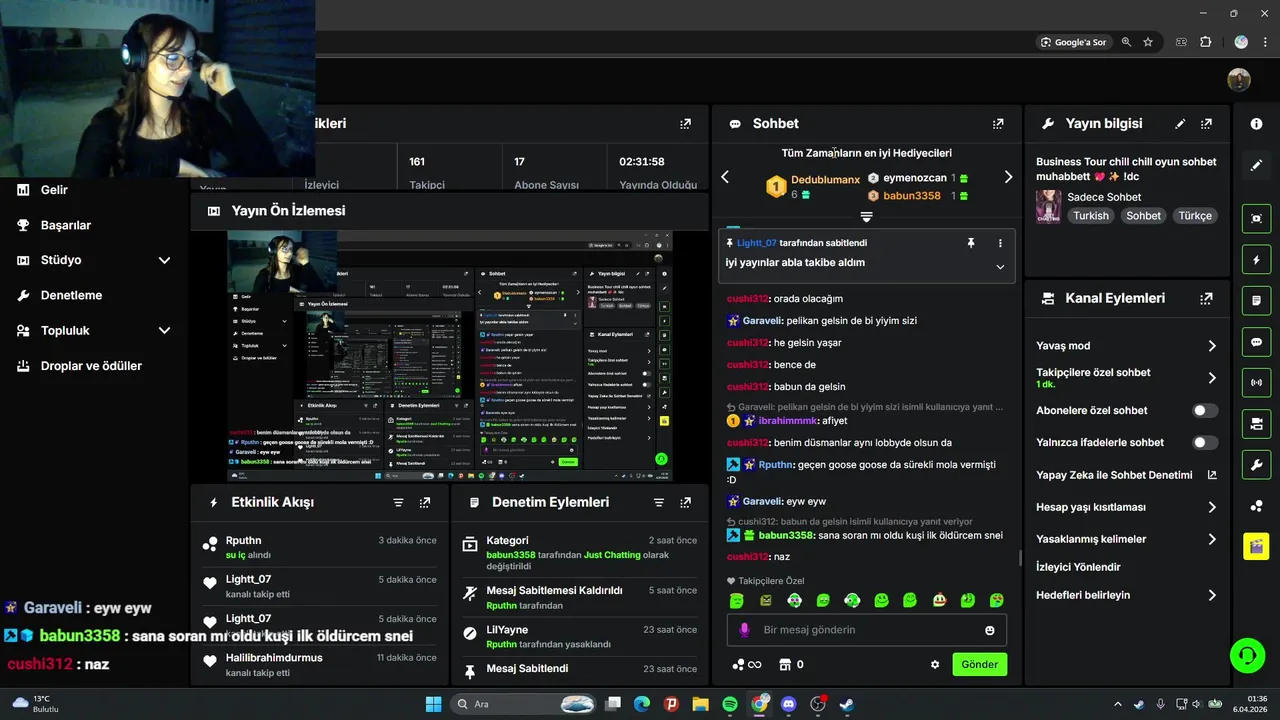Image resolution: width=1280 pixels, height=720 pixels.
Task: Show previous gift leaderboard with left arrow
Action: 725,177
